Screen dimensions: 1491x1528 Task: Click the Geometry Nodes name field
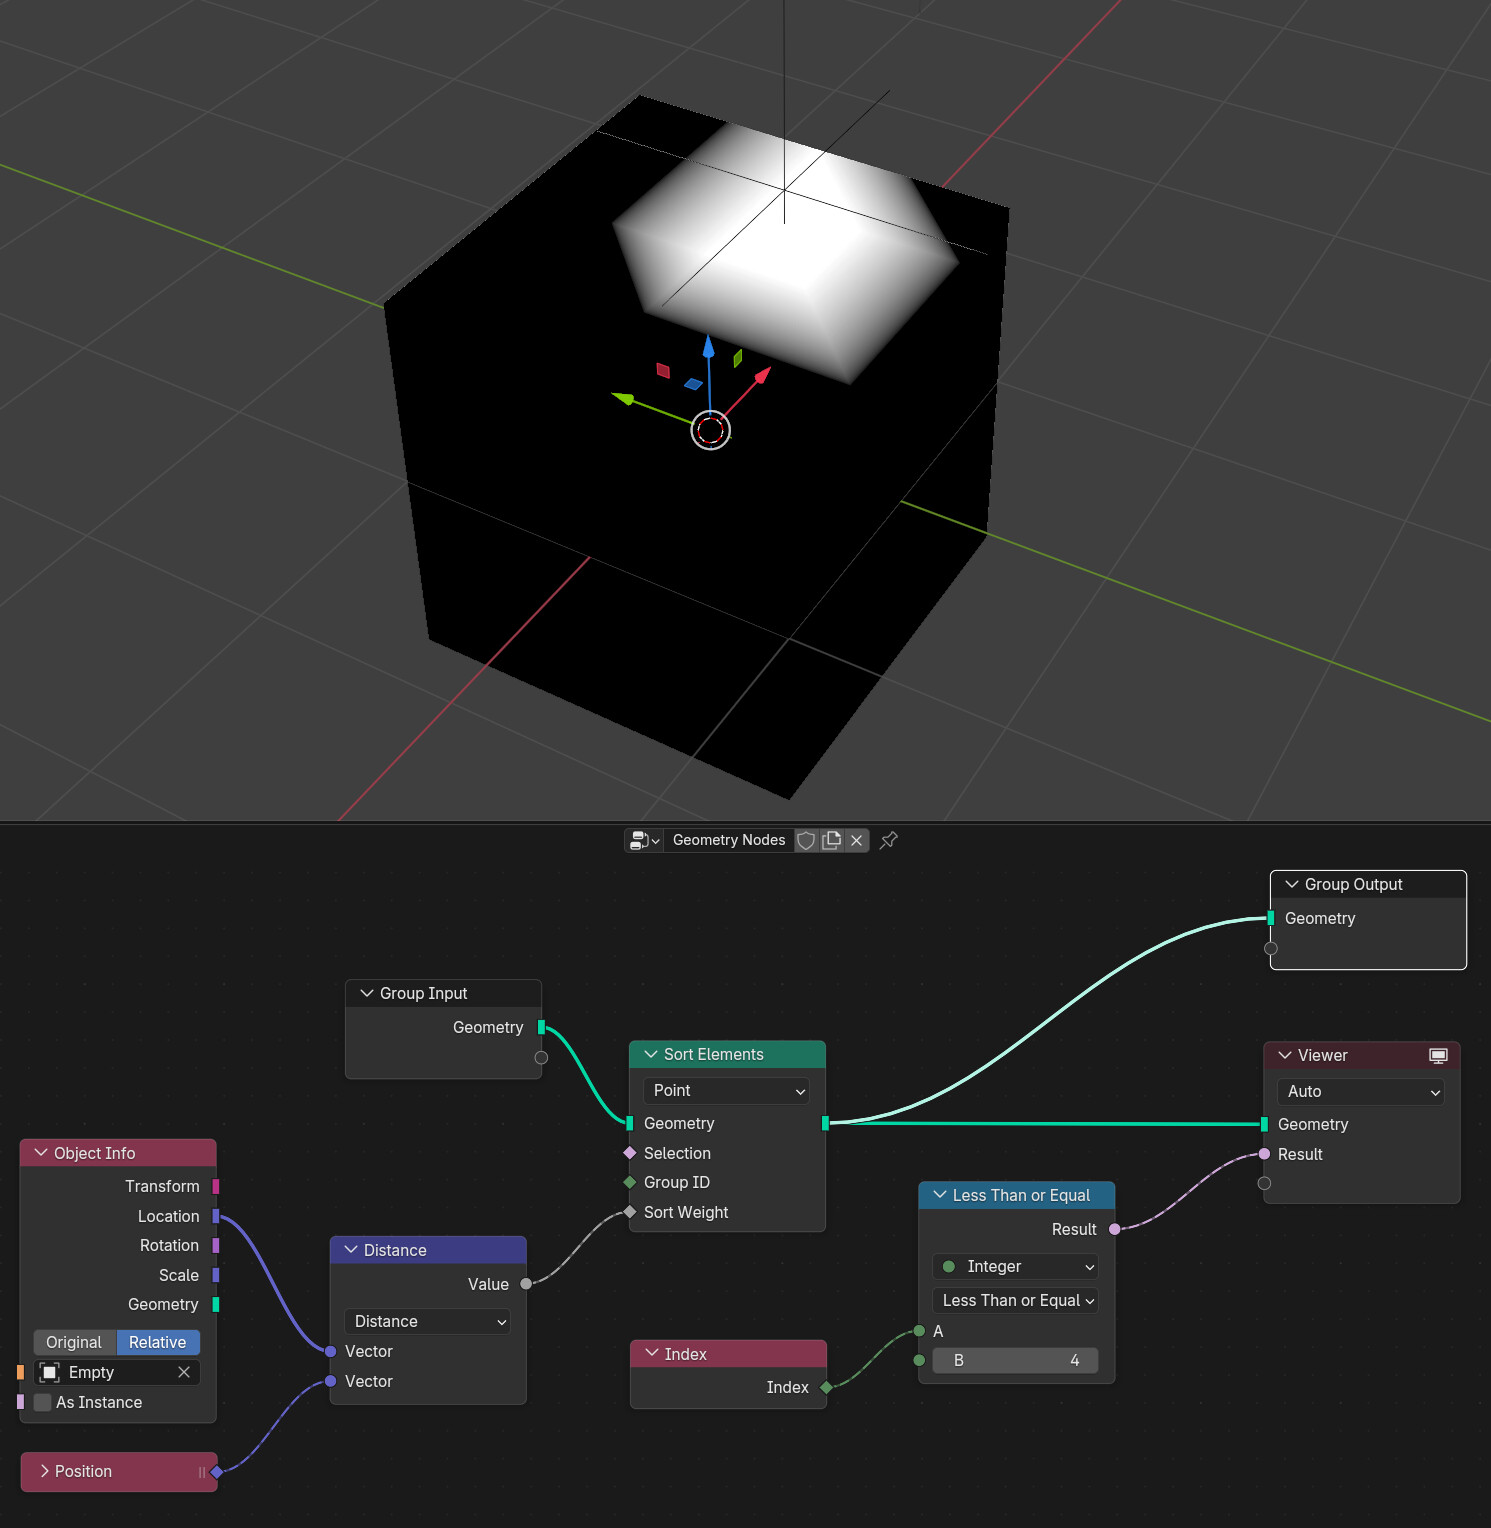729,840
